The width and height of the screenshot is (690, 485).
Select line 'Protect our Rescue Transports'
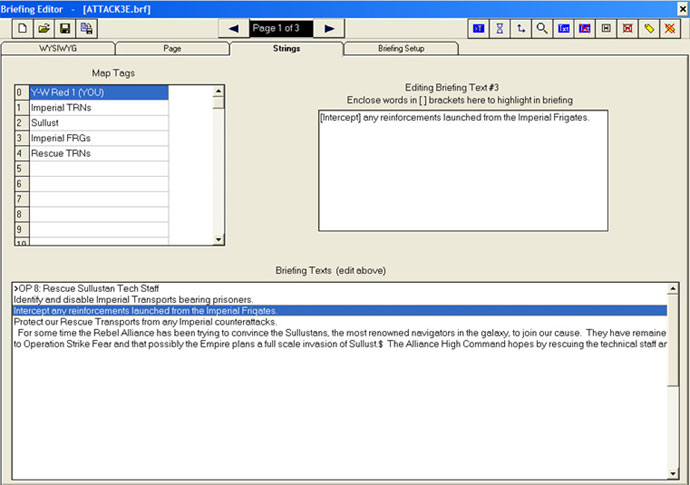click(x=340, y=322)
